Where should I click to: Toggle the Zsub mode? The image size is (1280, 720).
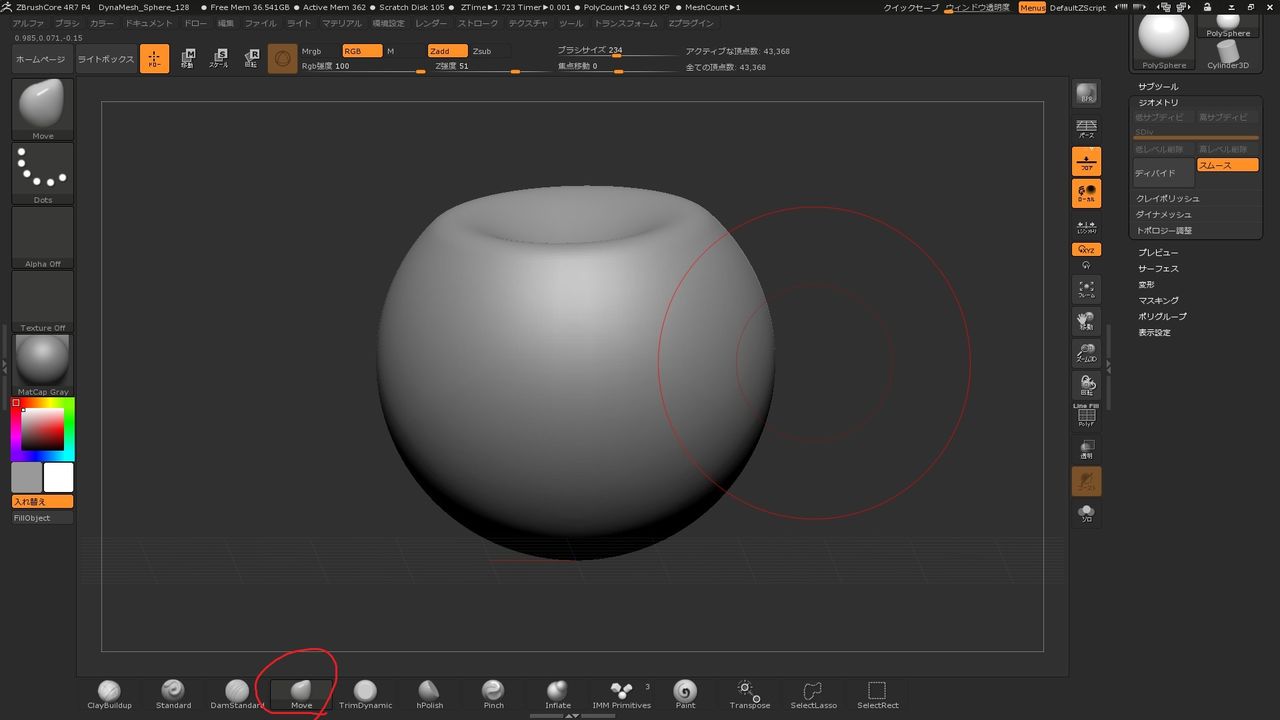coord(483,51)
